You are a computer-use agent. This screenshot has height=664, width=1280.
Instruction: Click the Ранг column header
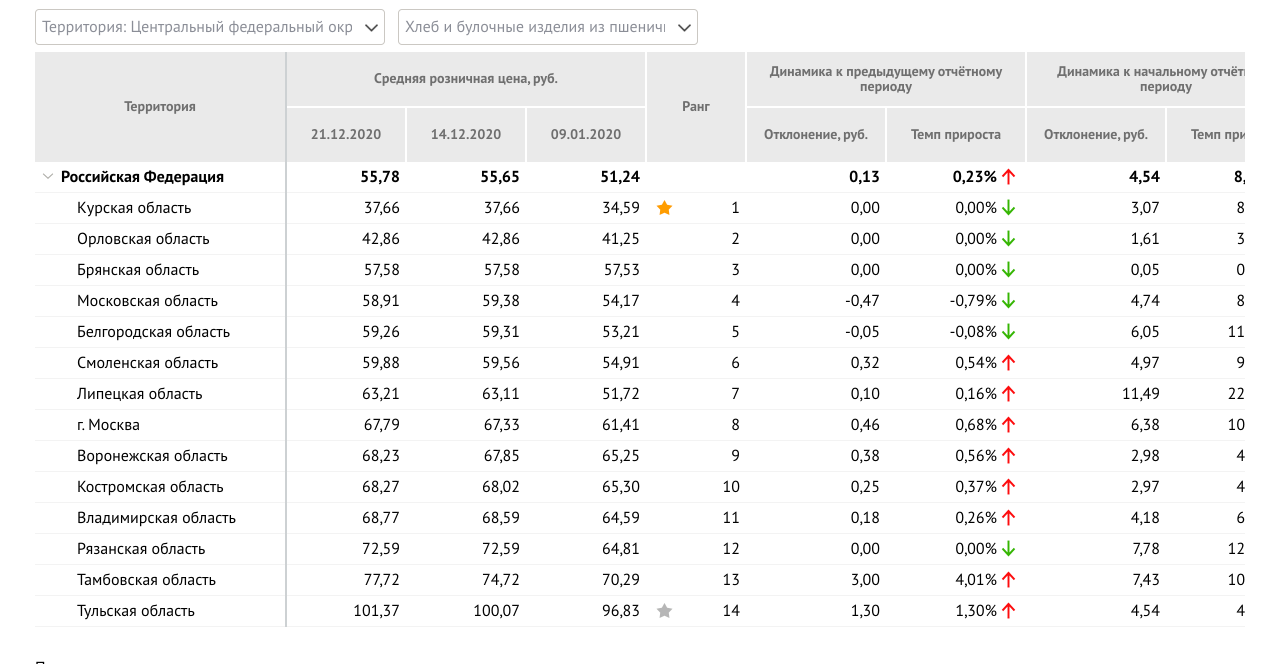(x=696, y=107)
